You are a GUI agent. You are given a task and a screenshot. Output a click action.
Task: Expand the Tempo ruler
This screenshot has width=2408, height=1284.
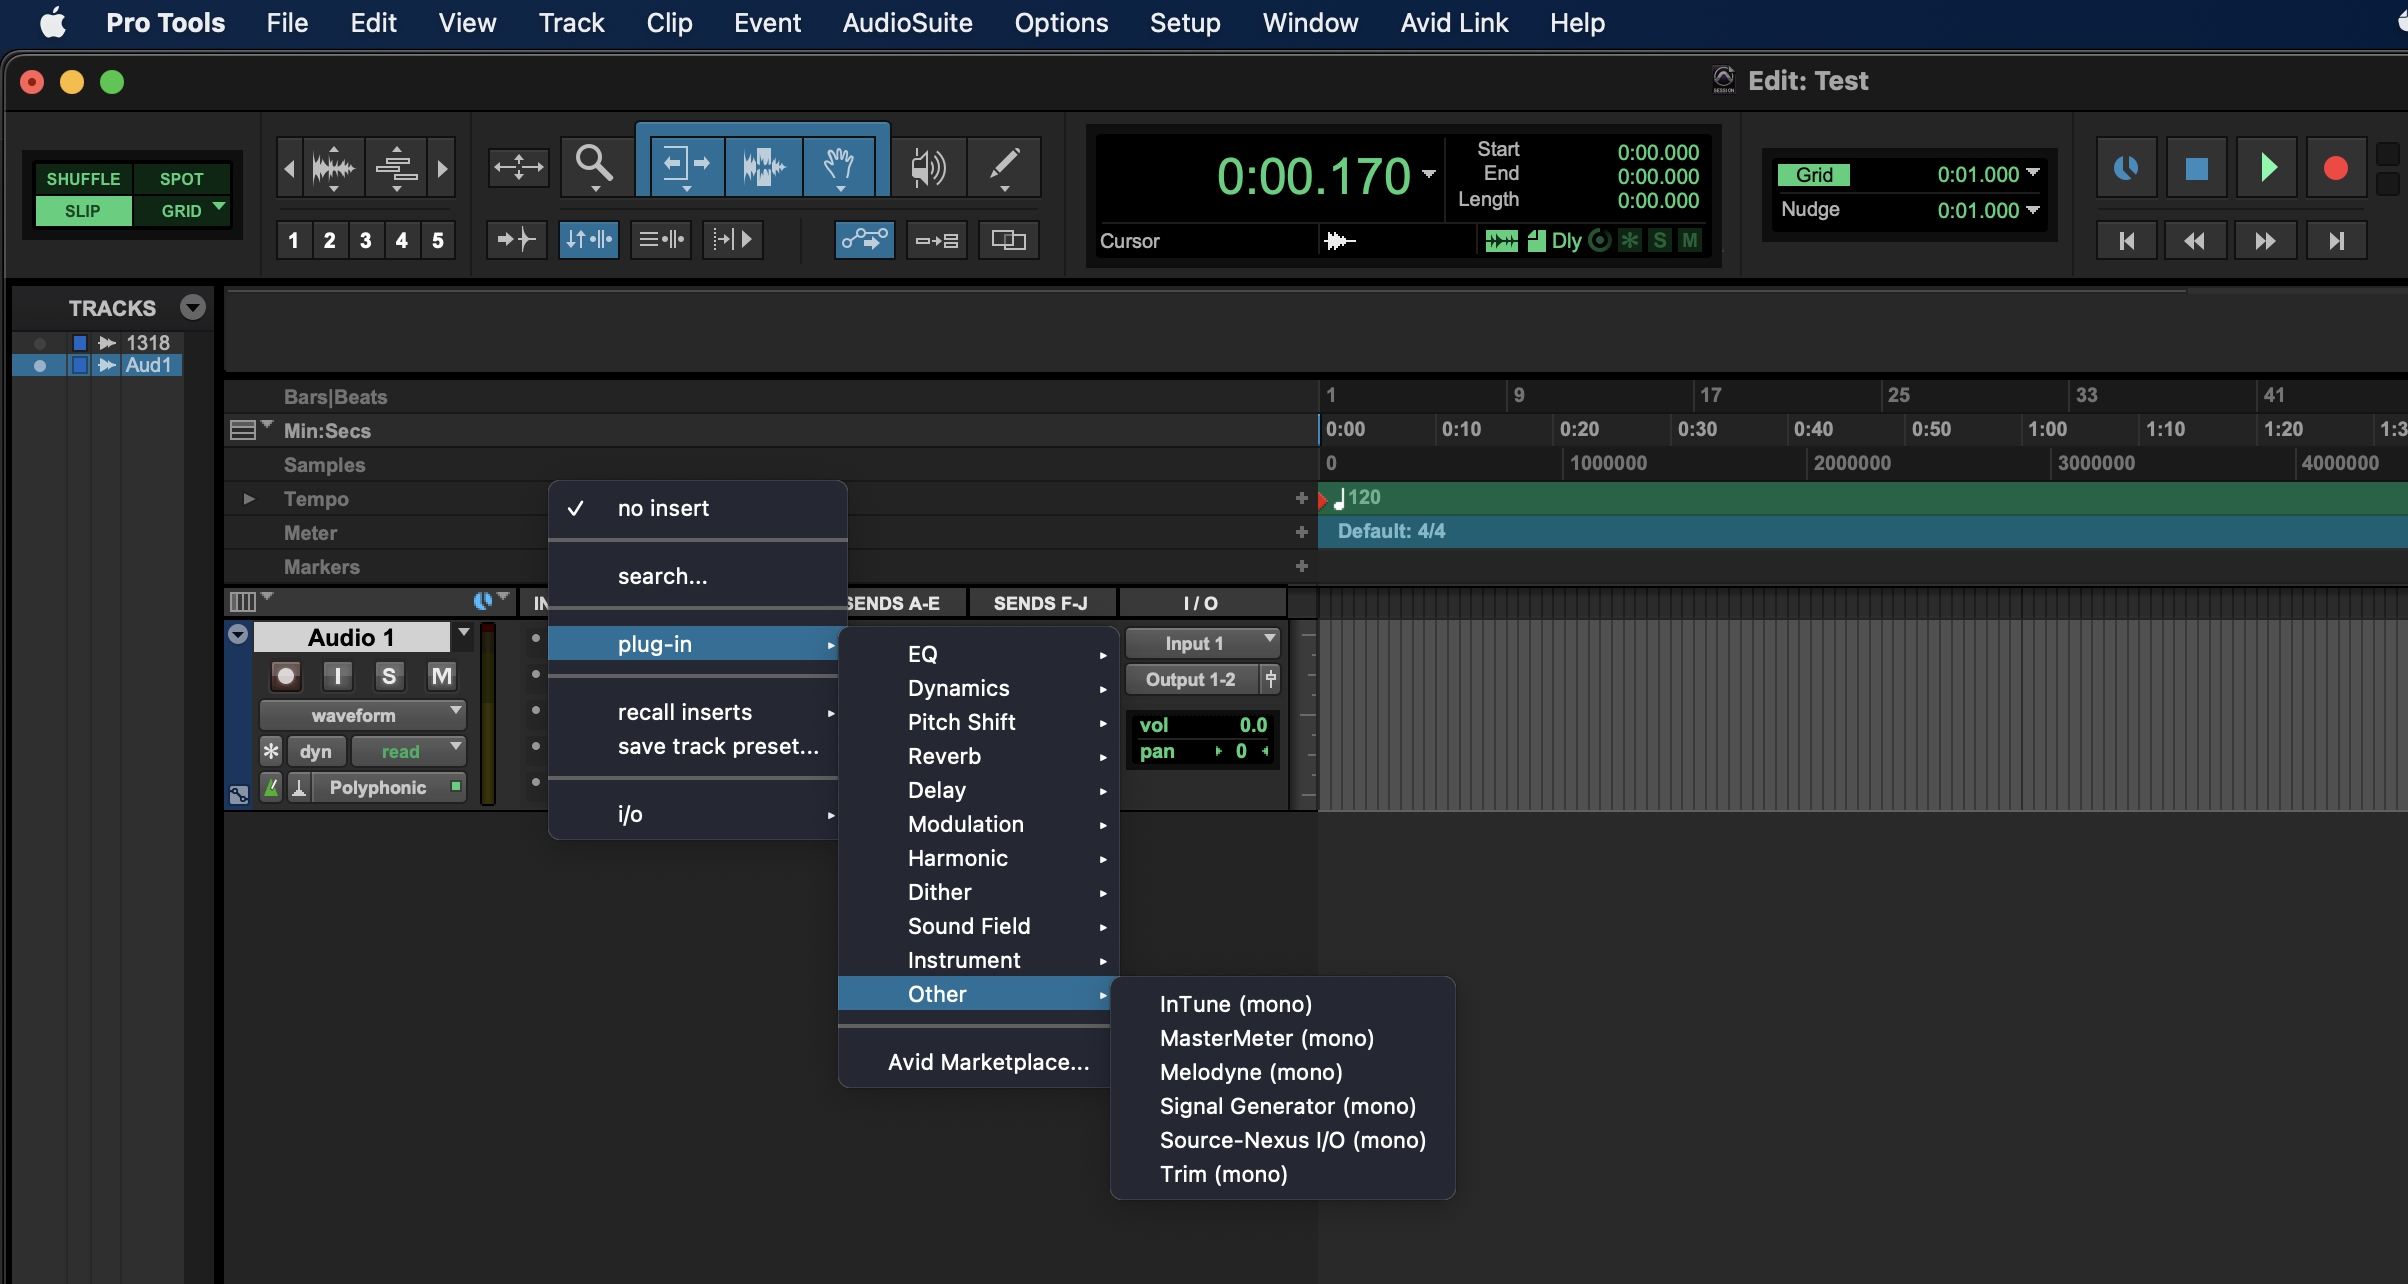pyautogui.click(x=249, y=498)
